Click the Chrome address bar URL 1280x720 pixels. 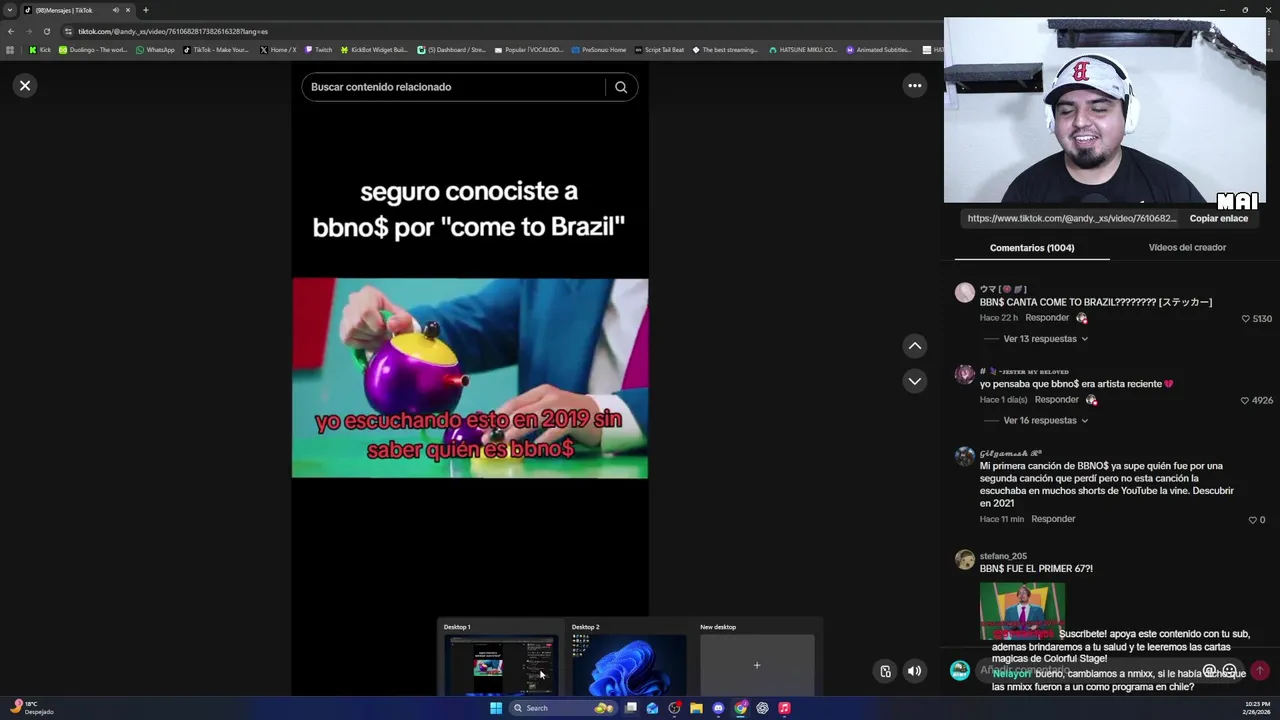[x=173, y=31]
